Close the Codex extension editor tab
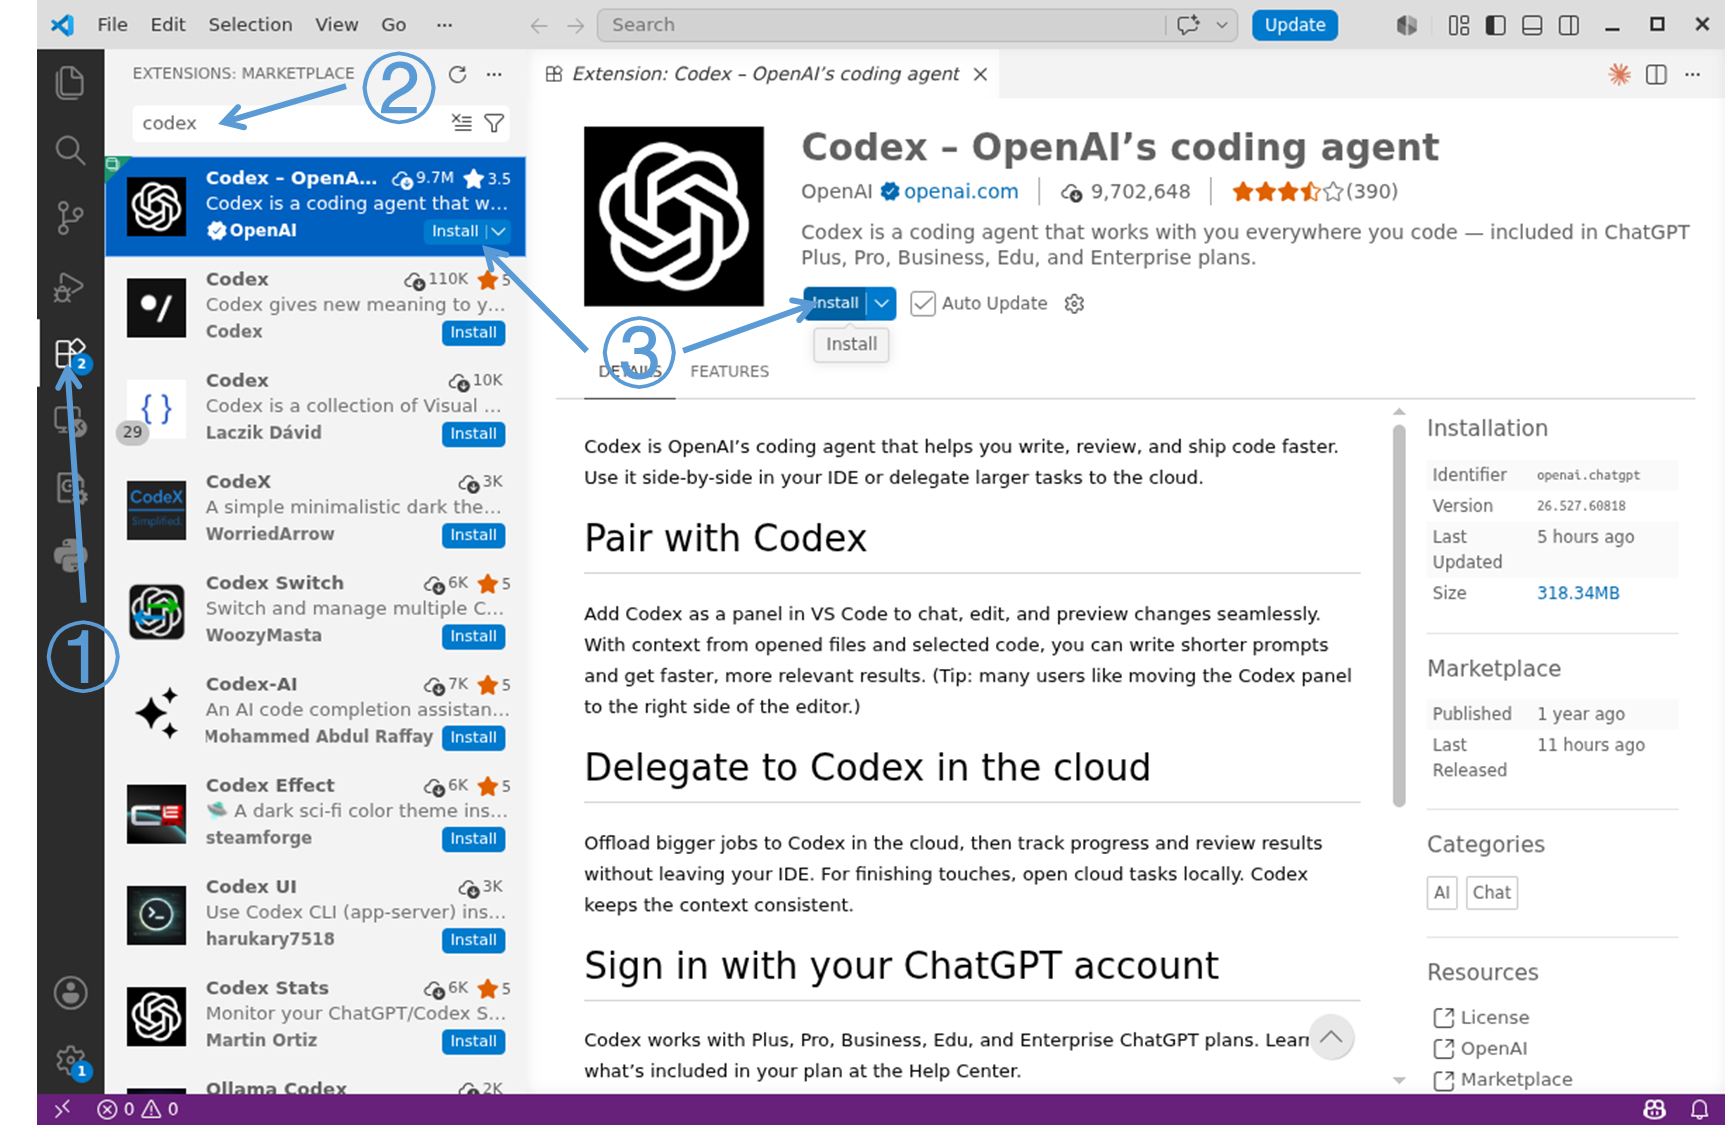The width and height of the screenshot is (1725, 1125). click(981, 74)
